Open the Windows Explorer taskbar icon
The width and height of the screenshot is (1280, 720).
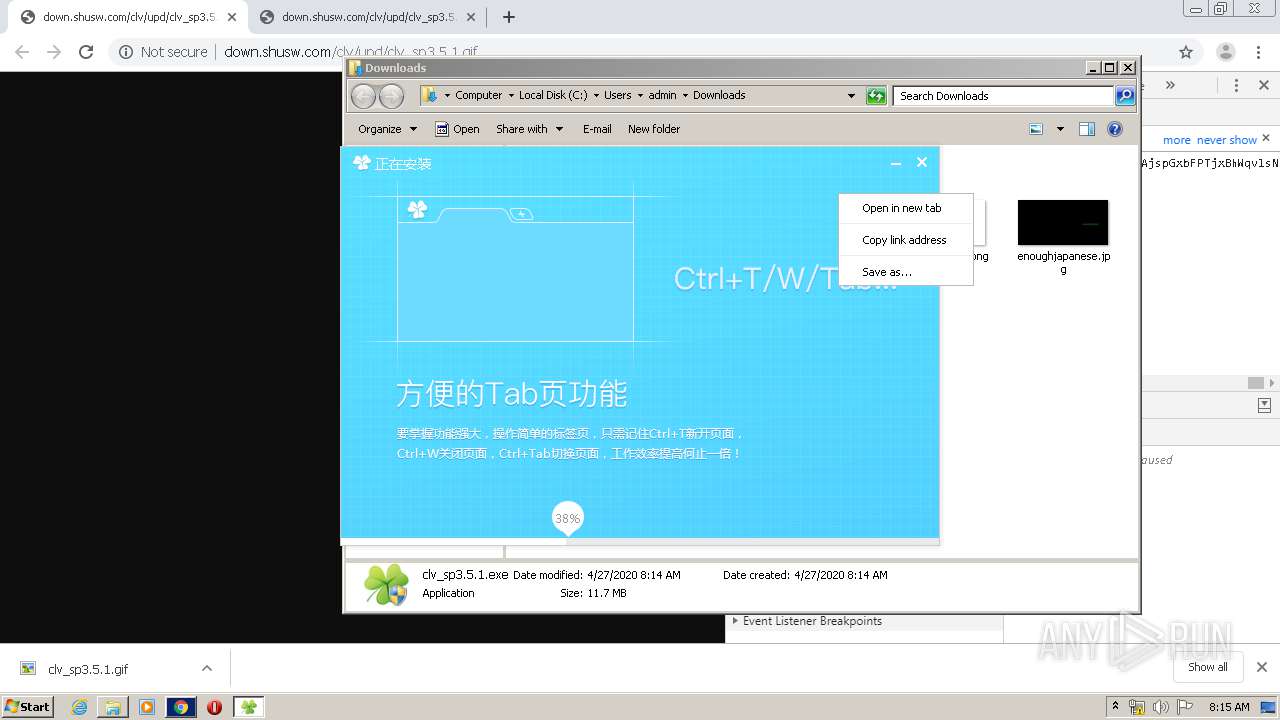(113, 707)
